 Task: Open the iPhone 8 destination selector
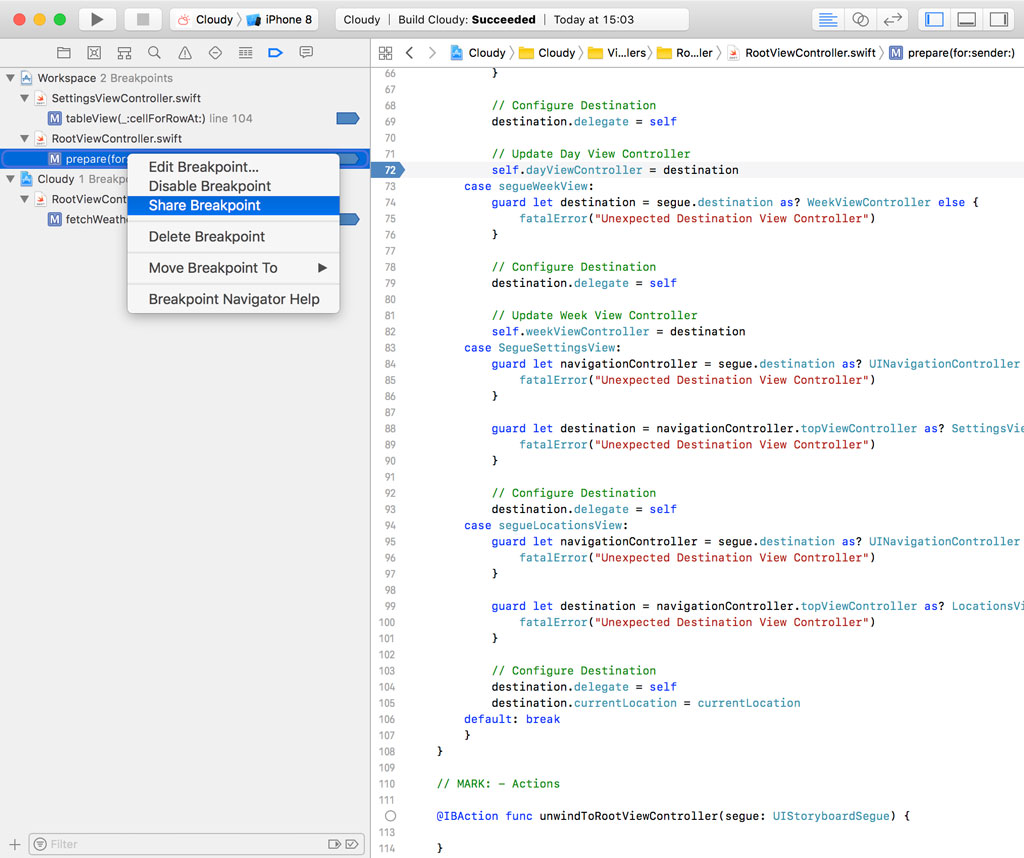(280, 19)
